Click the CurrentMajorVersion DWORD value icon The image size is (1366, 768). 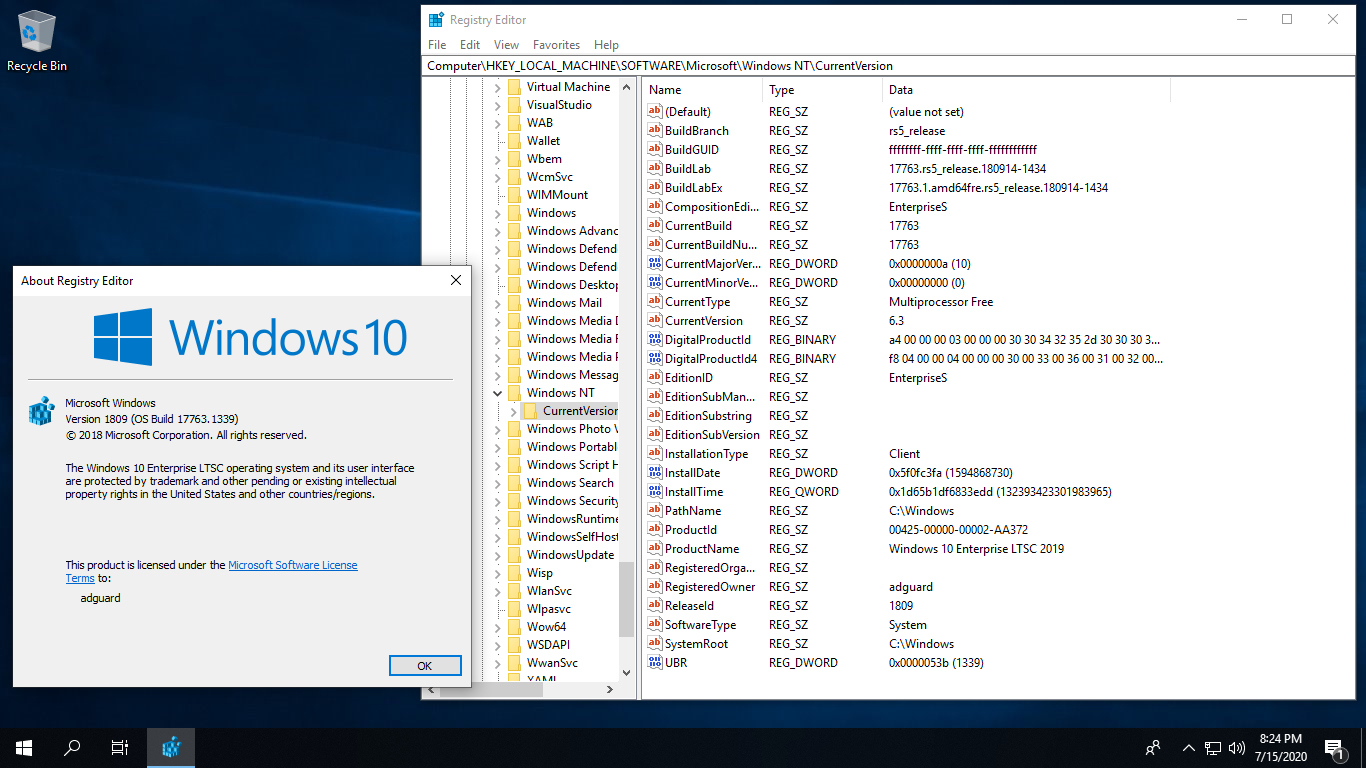click(655, 264)
